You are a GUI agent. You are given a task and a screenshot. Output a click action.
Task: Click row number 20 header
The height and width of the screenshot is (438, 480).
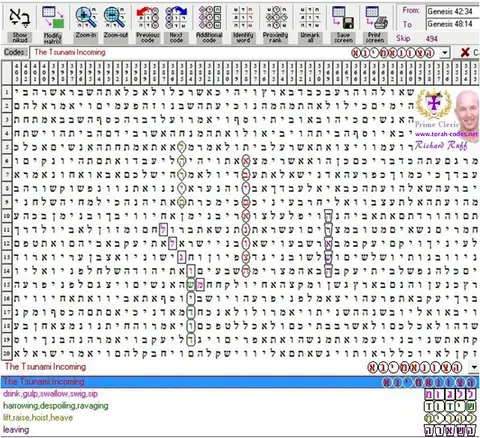[x=7, y=353]
